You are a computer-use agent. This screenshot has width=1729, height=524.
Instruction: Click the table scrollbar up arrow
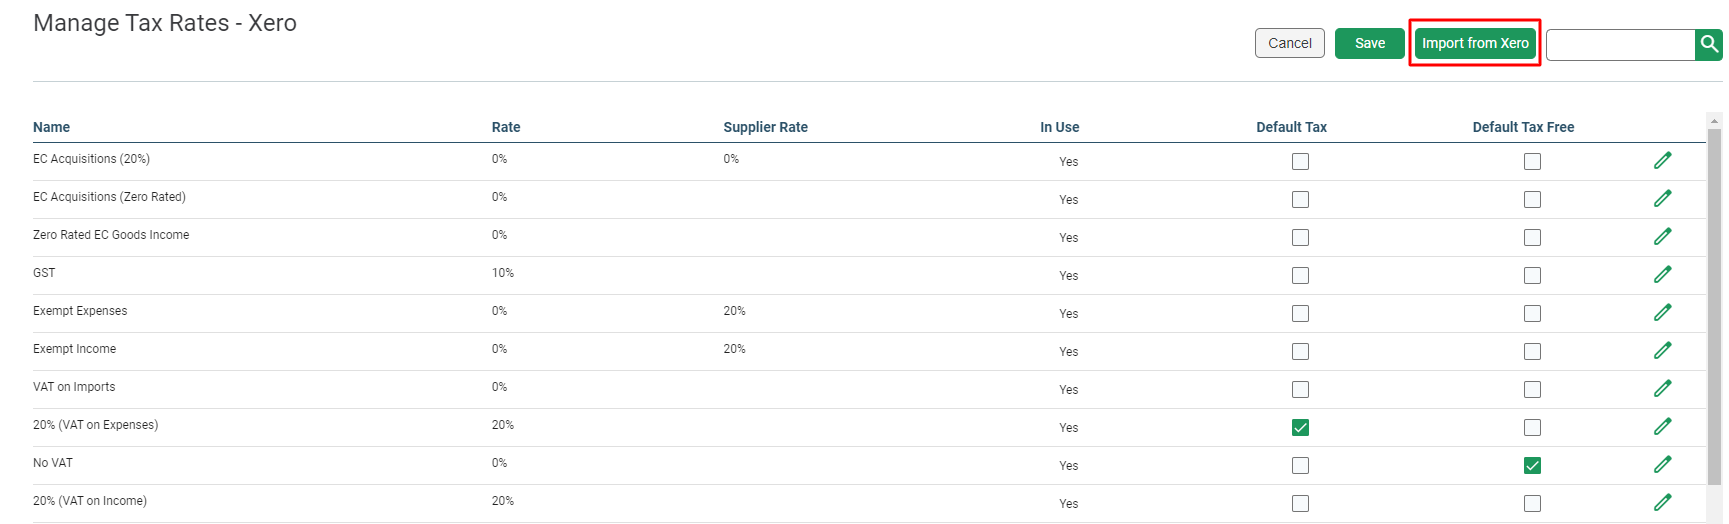point(1715,121)
